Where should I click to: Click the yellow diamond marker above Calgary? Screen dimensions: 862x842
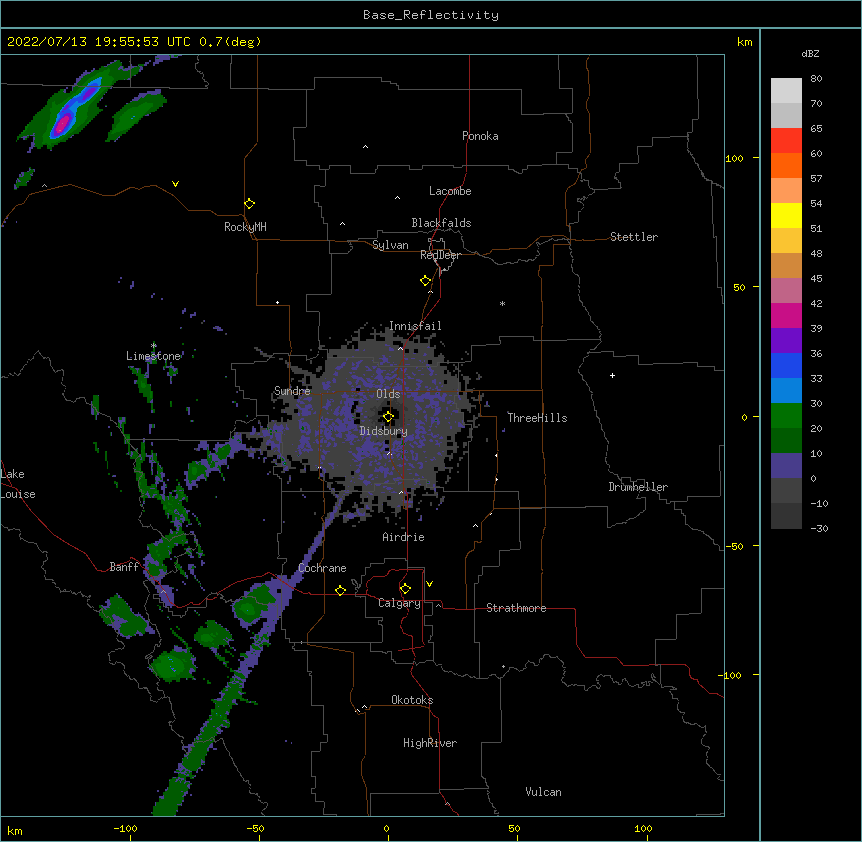pos(405,589)
